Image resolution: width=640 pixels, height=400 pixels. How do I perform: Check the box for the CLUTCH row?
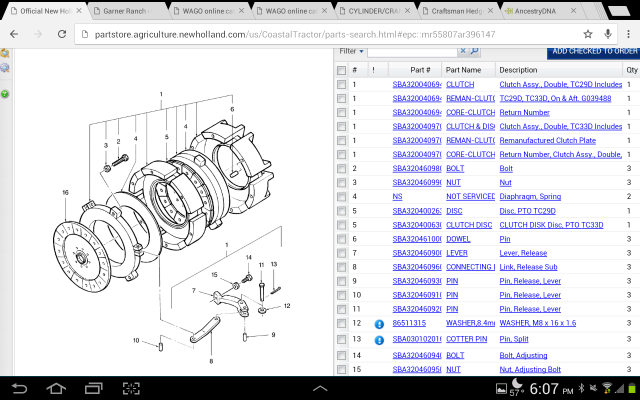coord(341,84)
